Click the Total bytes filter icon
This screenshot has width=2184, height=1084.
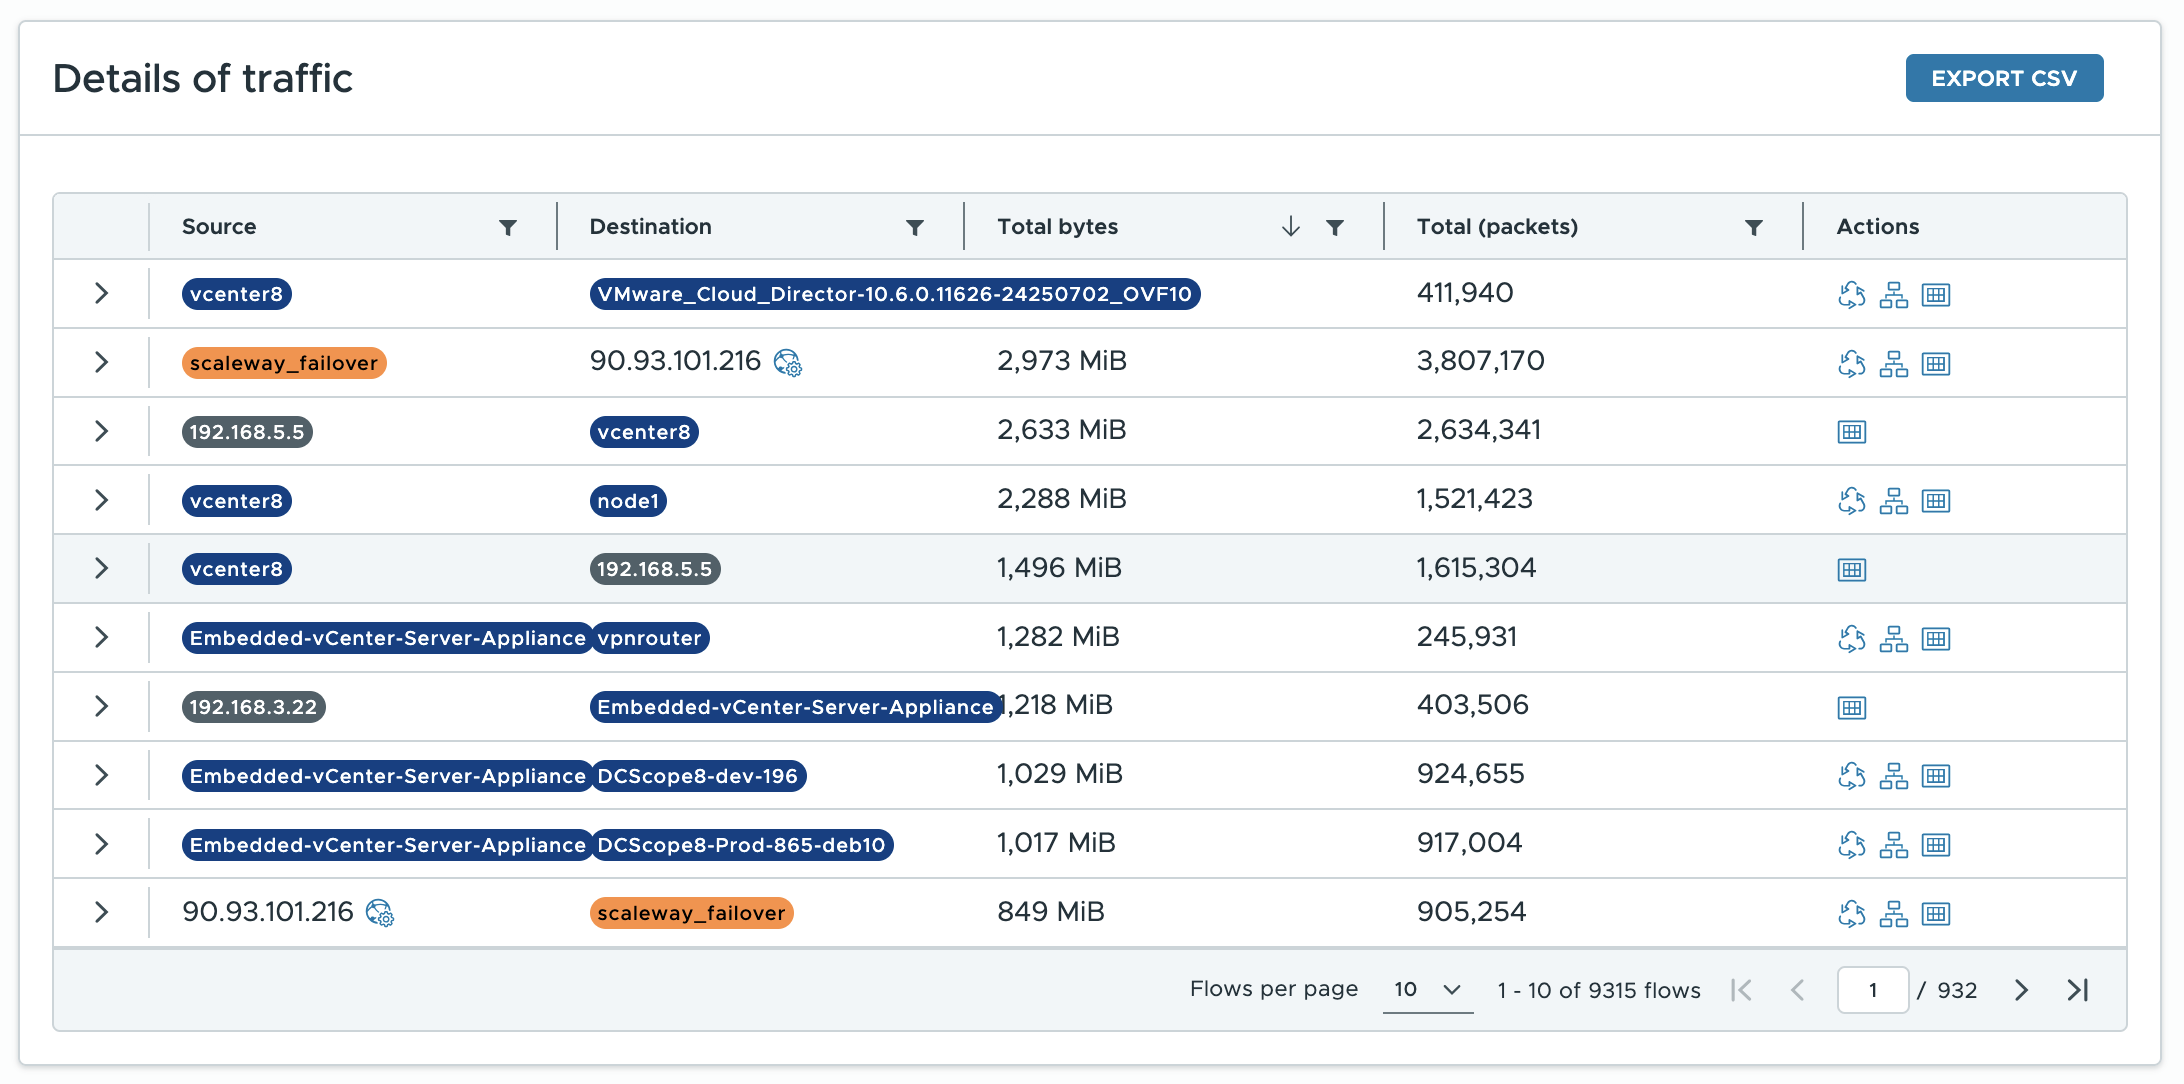pyautogui.click(x=1334, y=227)
